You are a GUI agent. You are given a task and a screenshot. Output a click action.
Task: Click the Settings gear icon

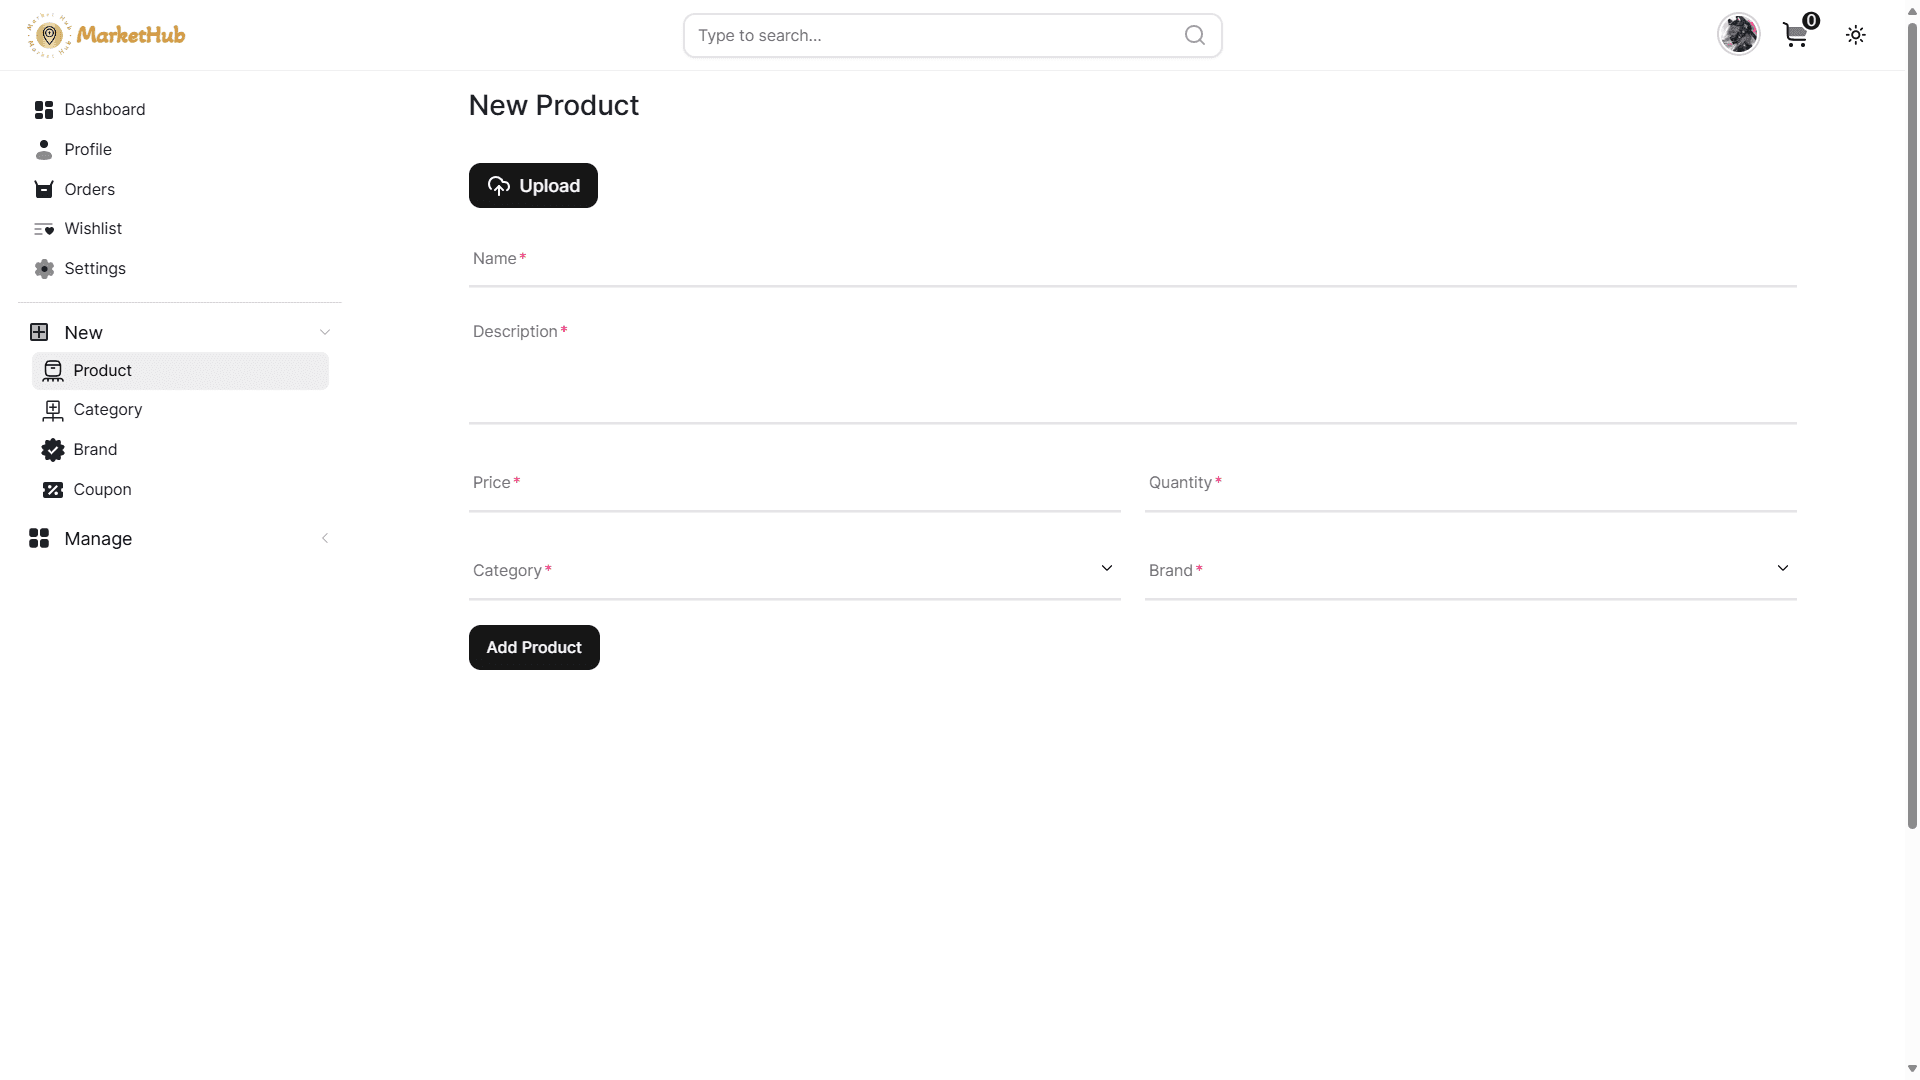click(44, 269)
